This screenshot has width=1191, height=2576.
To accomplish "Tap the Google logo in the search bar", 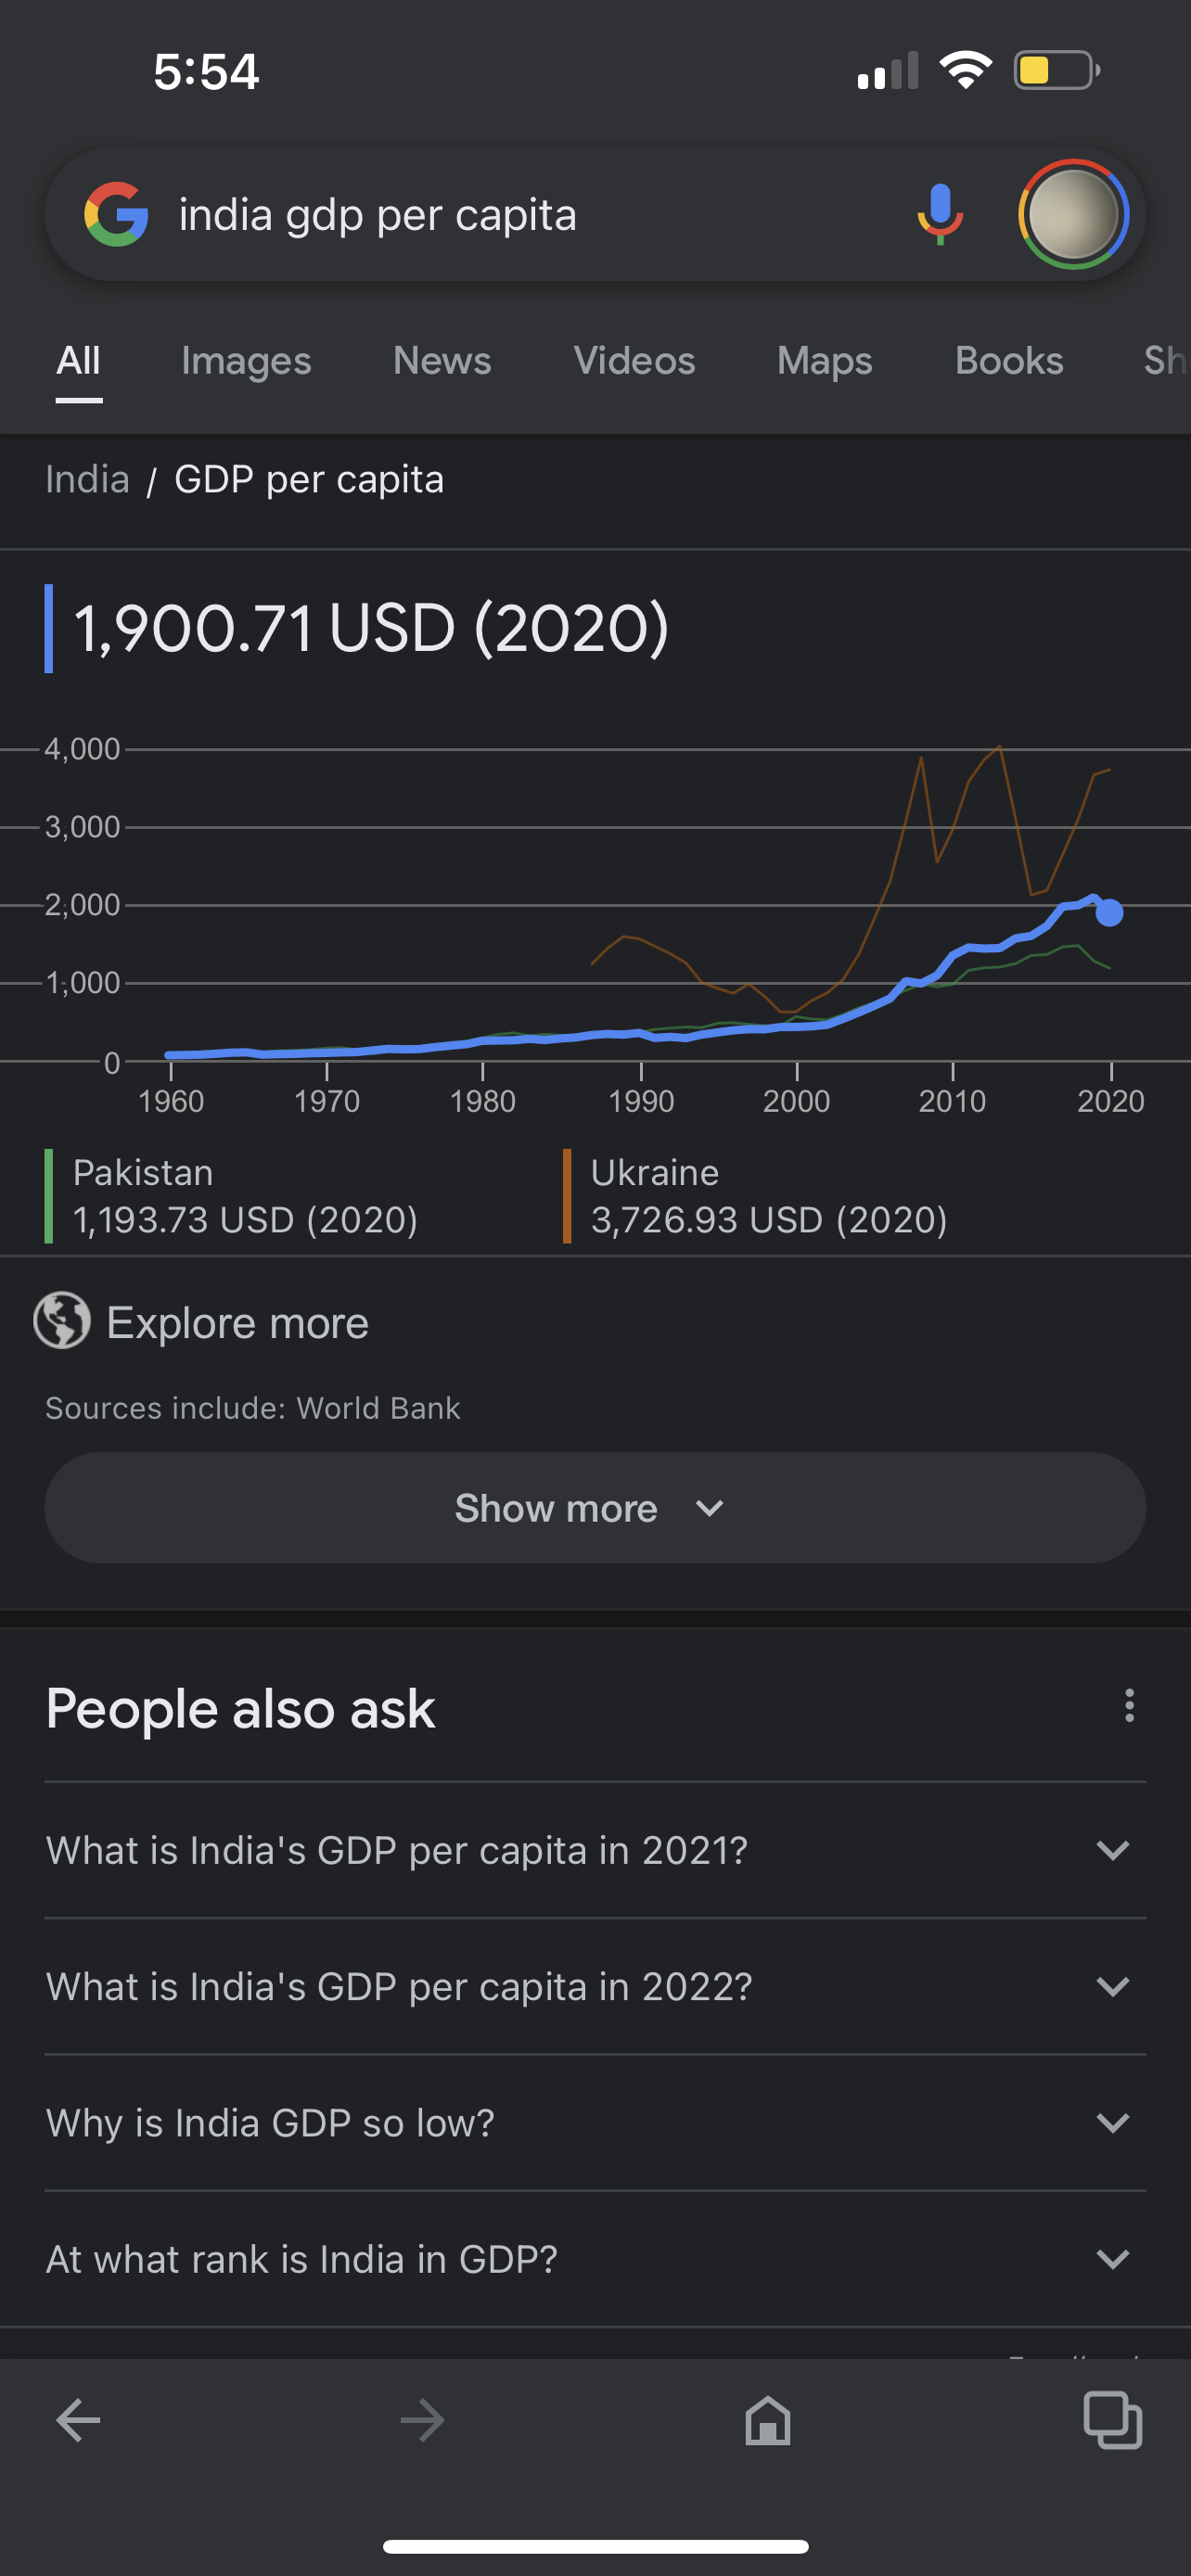I will coord(116,214).
